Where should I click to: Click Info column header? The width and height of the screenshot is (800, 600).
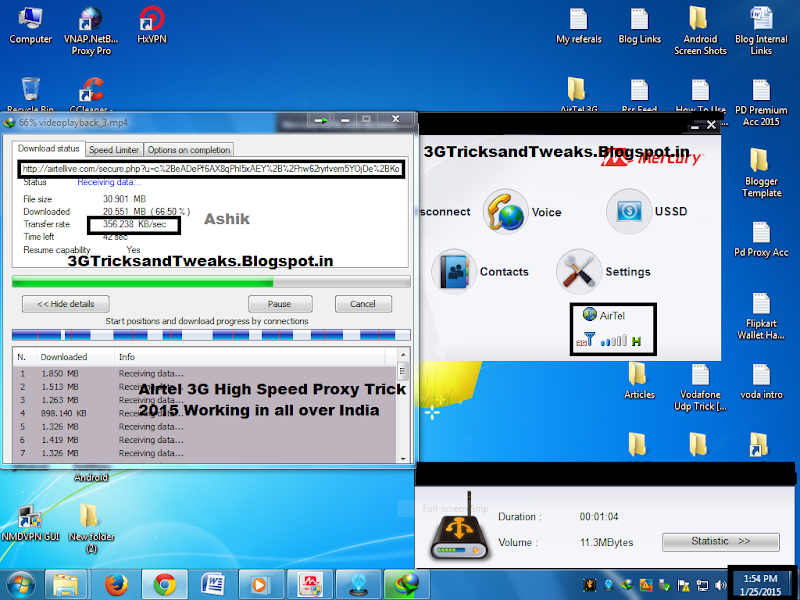coord(250,357)
